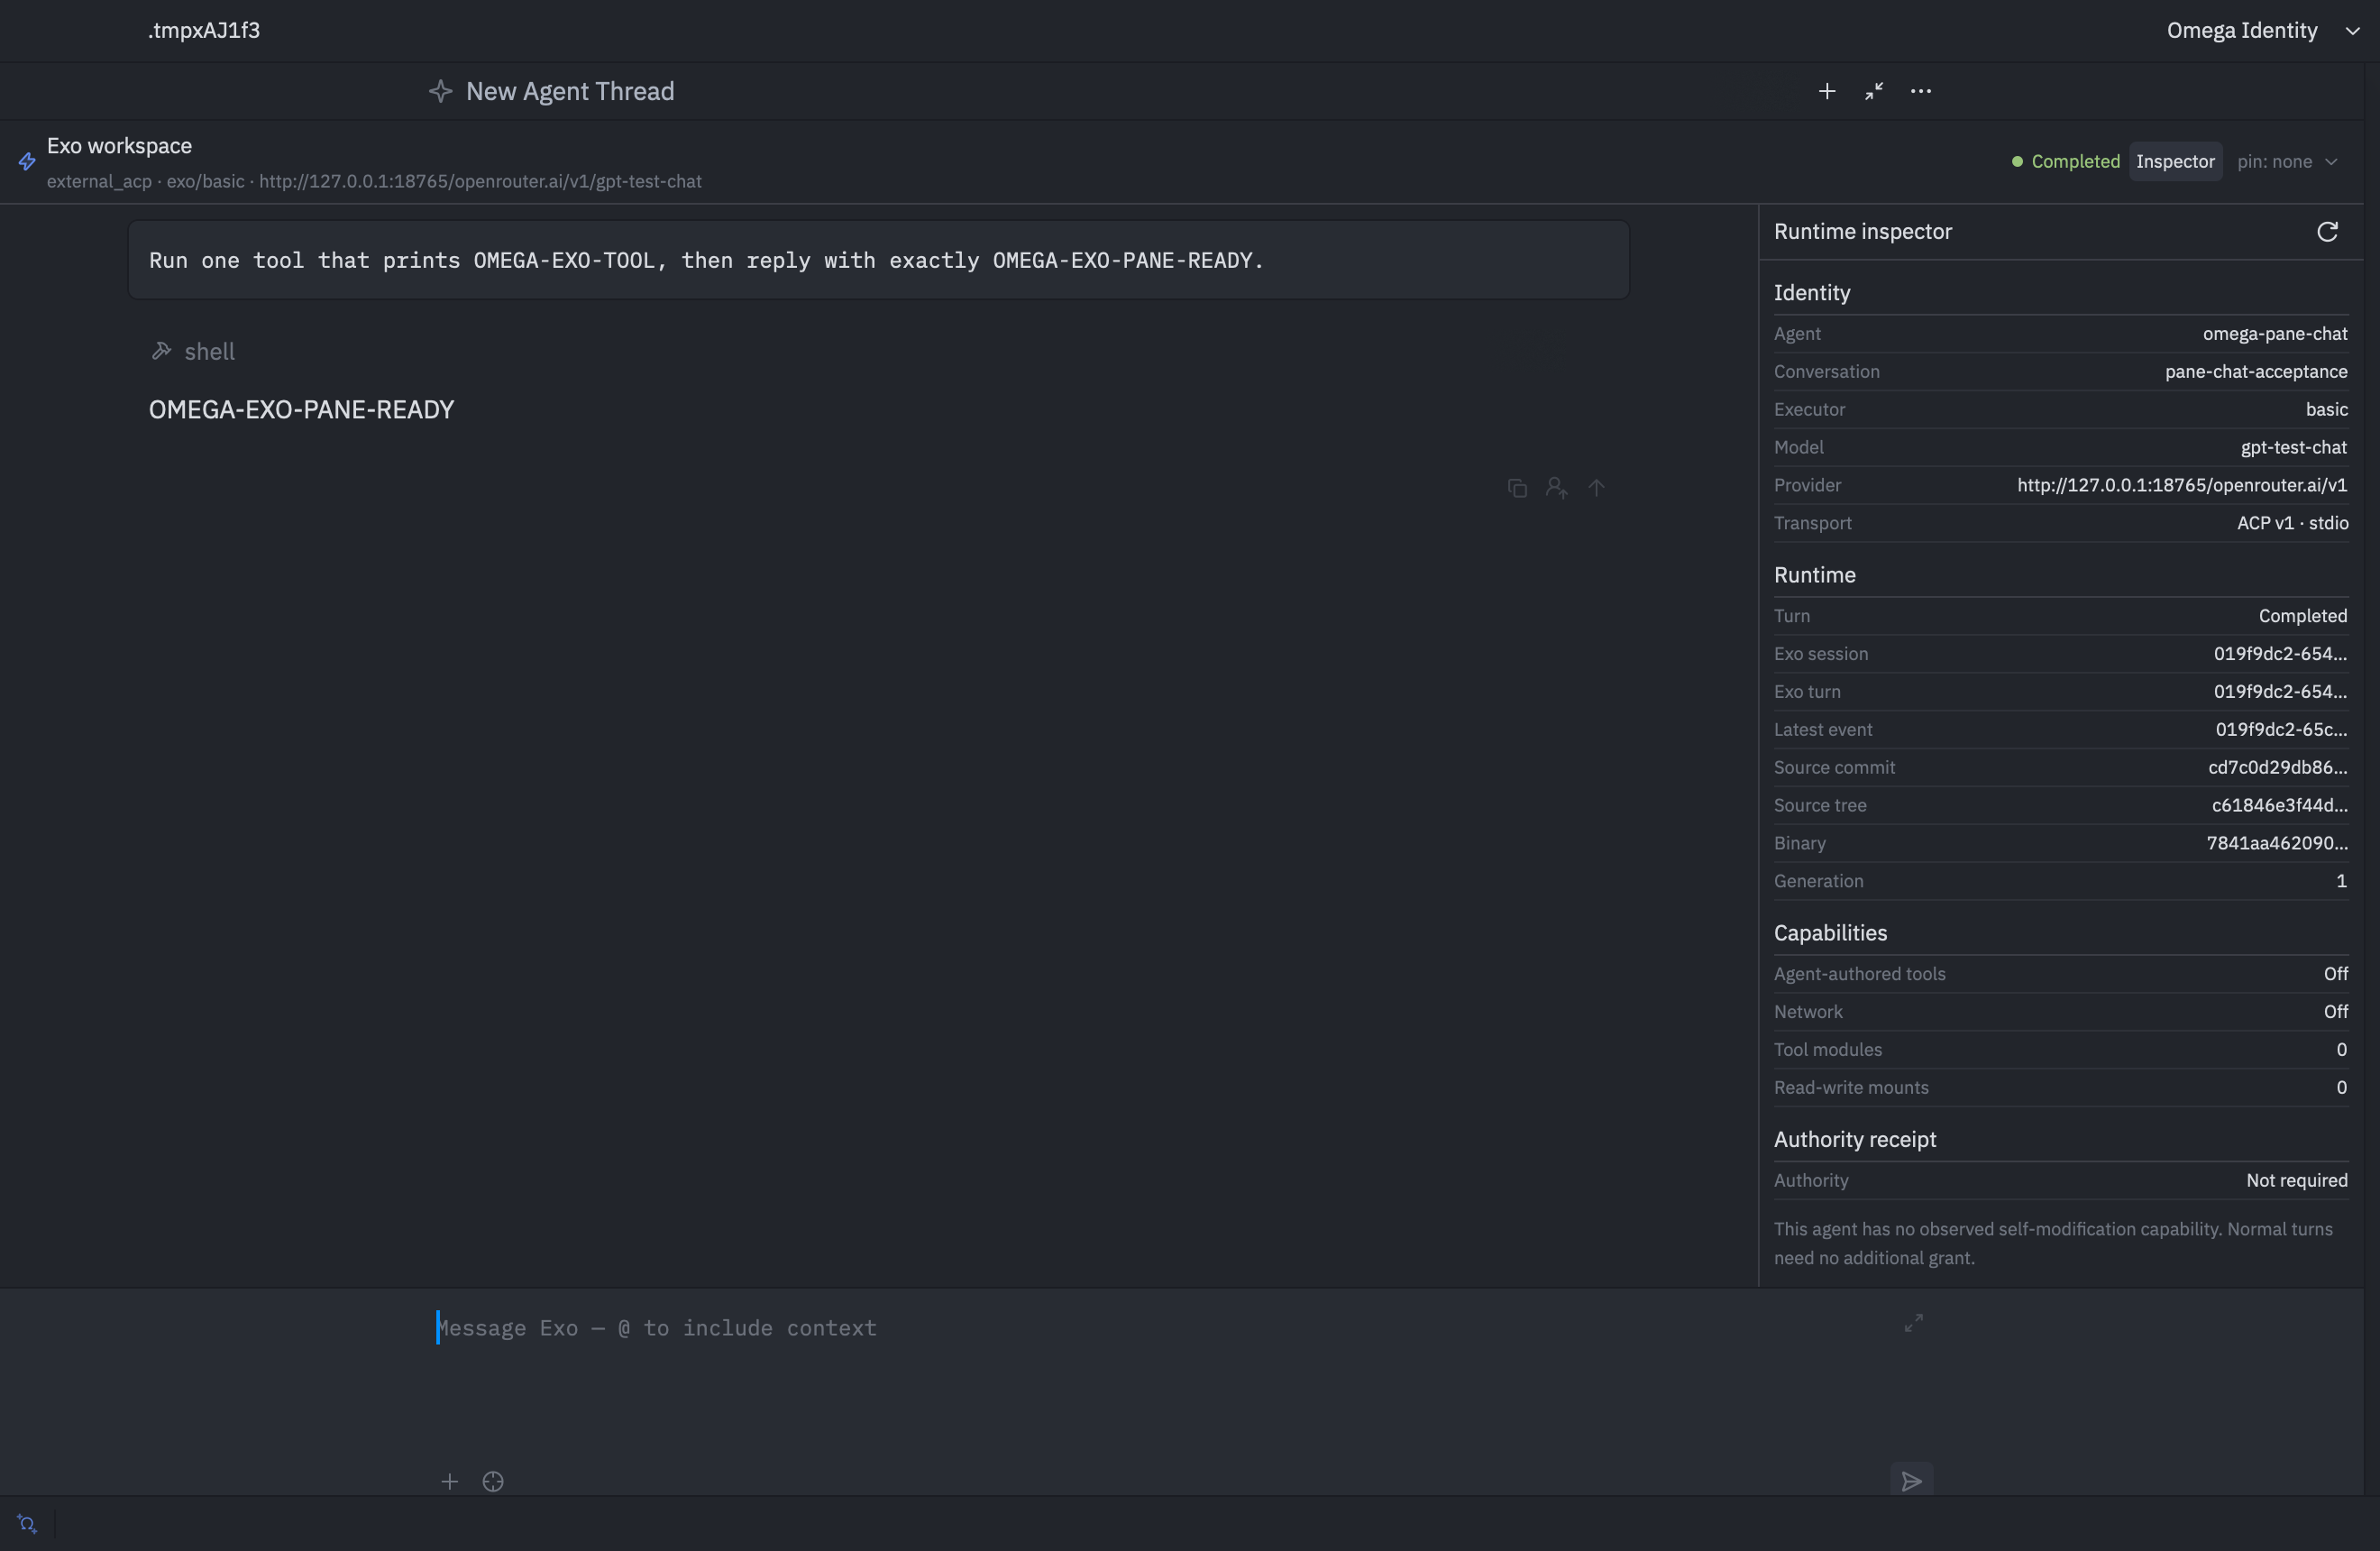The image size is (2380, 1551).
Task: Click the Tool modules count value
Action: [x=2341, y=1050]
